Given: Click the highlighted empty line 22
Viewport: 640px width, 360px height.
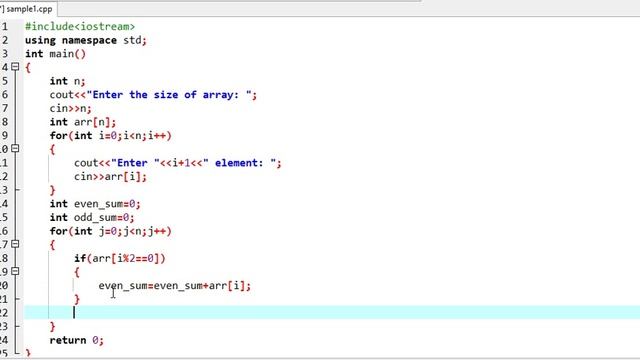Looking at the screenshot, I should [332, 313].
